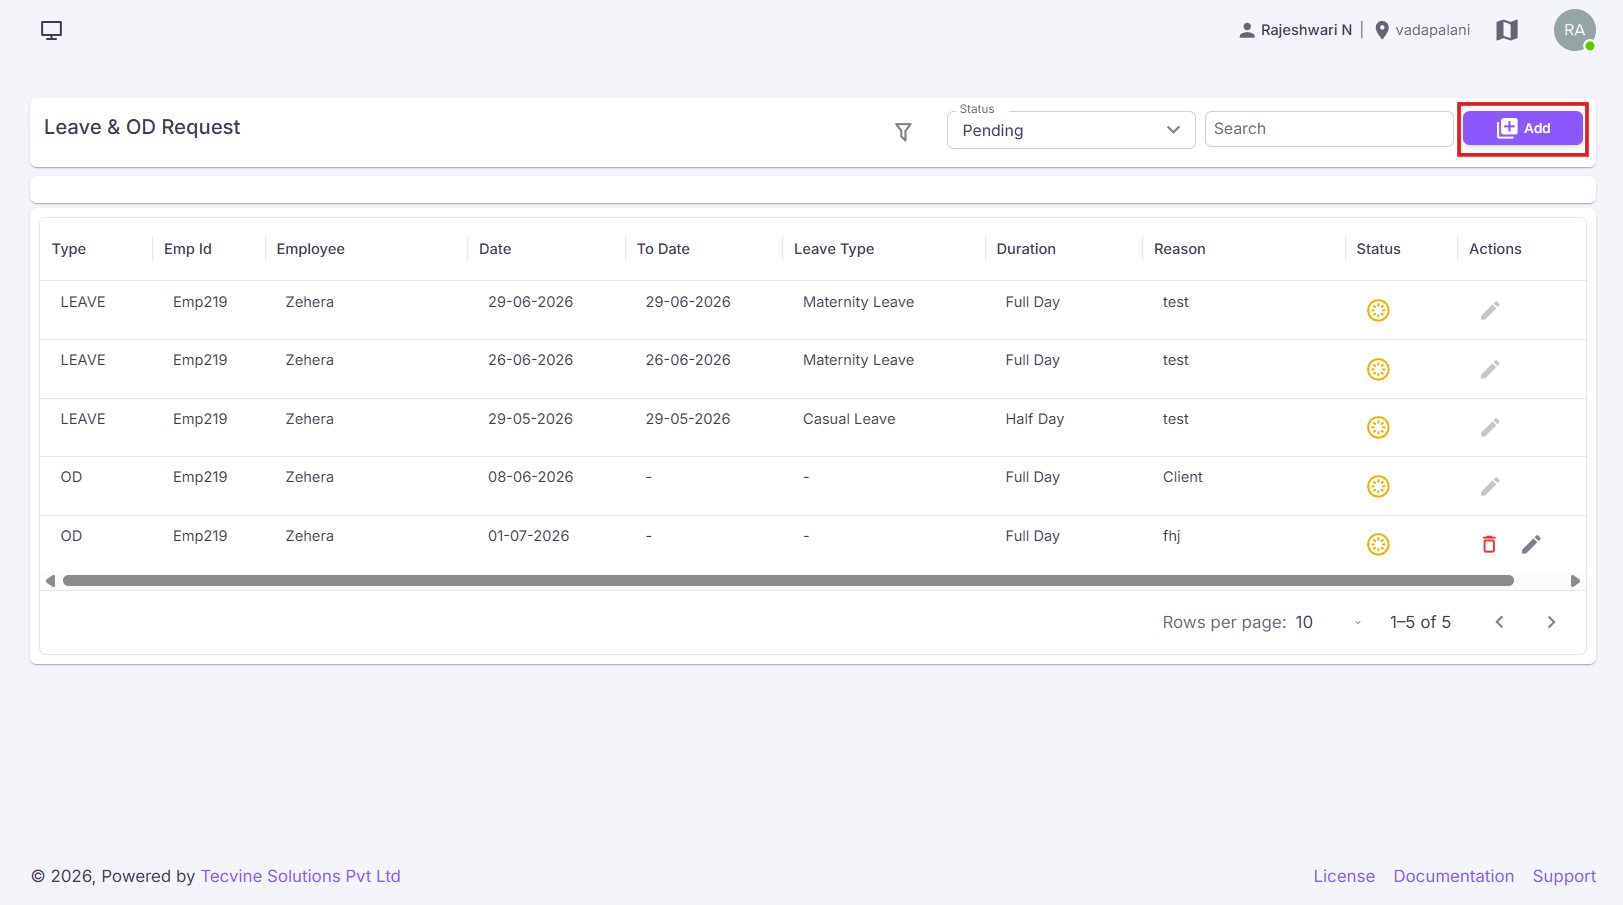
Task: Click the Date column header
Action: 495,249
